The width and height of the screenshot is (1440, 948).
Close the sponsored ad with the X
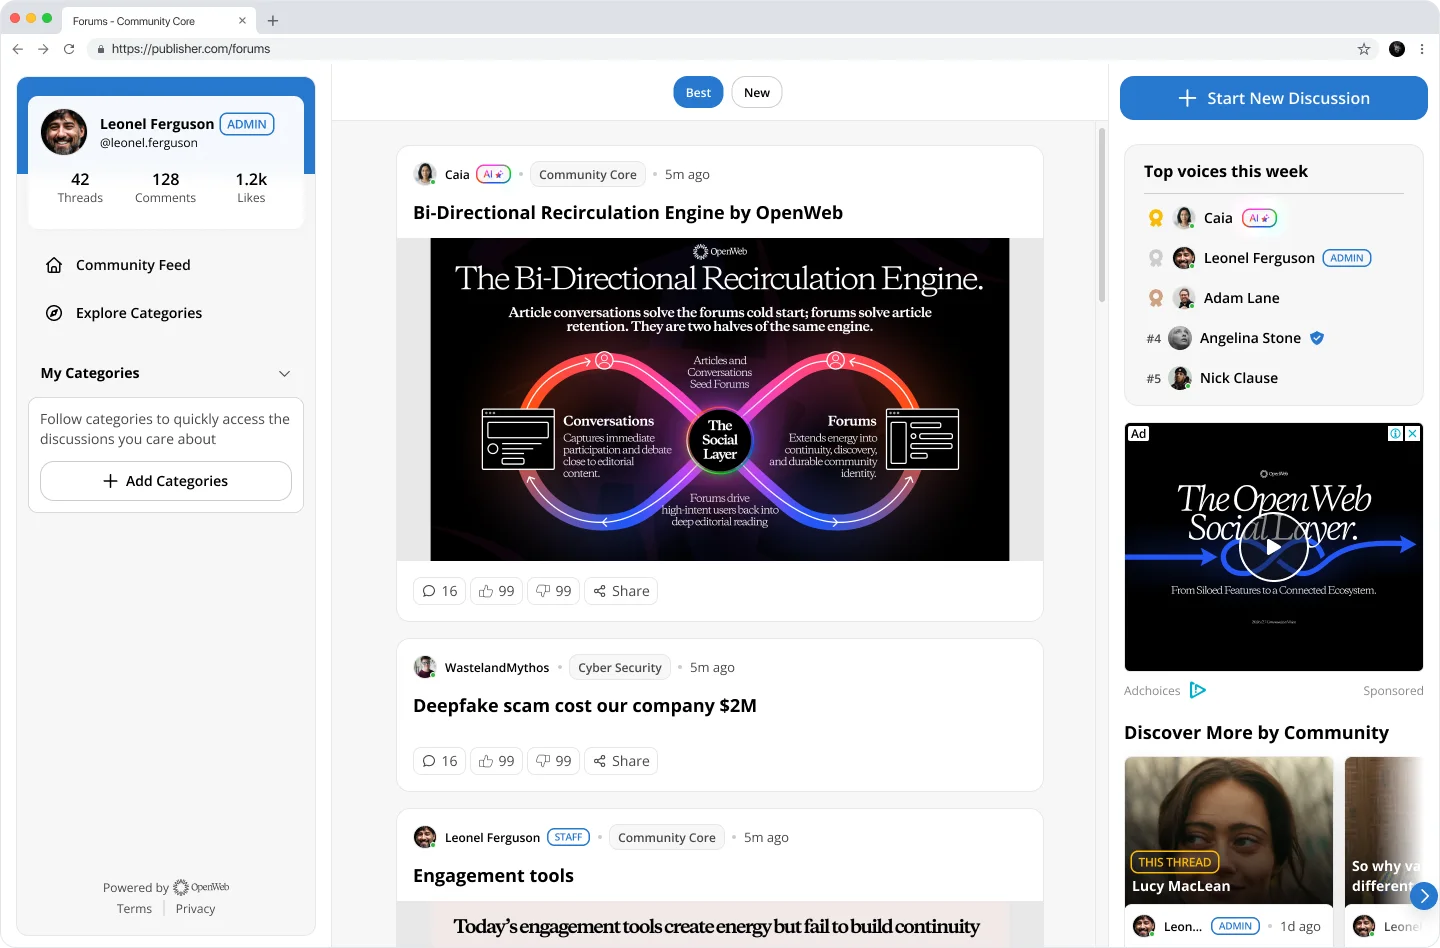click(x=1412, y=434)
